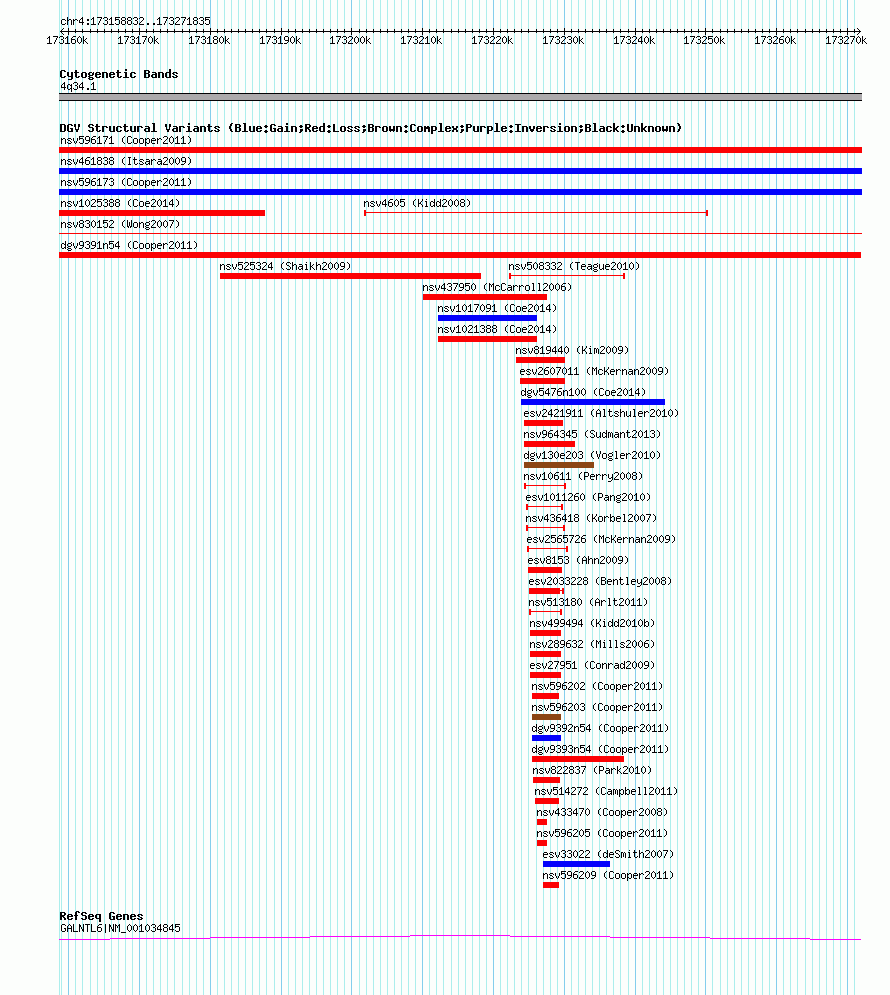Click the Cytogenetic Bands track header
The width and height of the screenshot is (890, 995).
pos(119,74)
